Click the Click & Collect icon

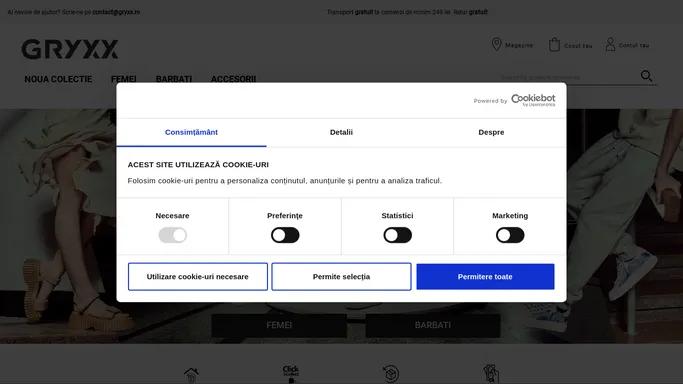tap(291, 374)
